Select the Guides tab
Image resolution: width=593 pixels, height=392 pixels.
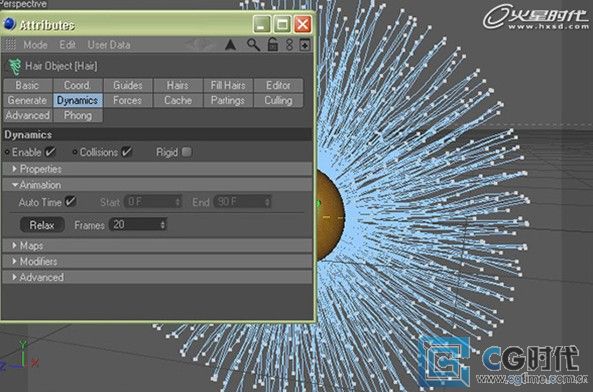pos(127,85)
